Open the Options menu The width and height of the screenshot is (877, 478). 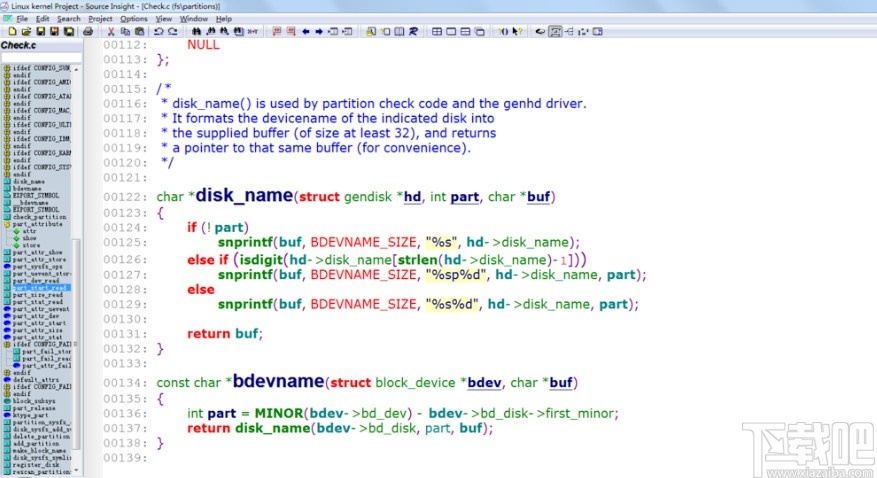(x=134, y=18)
